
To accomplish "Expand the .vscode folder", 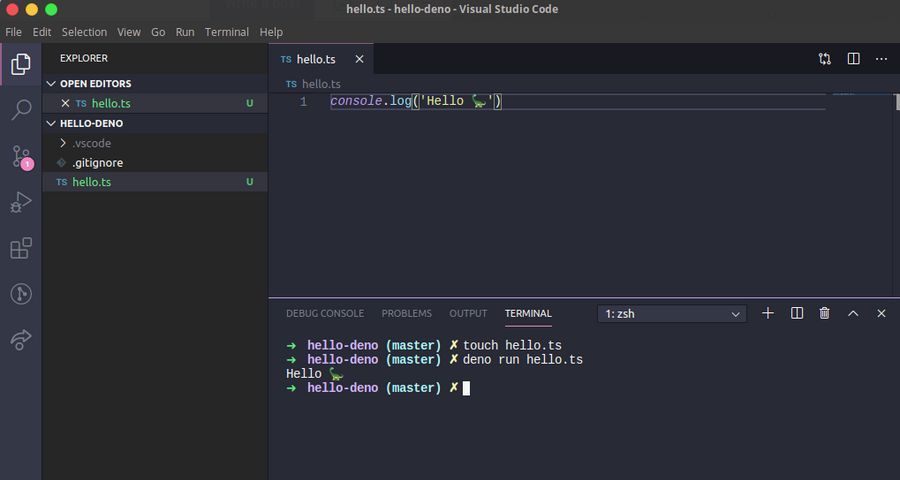I will (91, 143).
